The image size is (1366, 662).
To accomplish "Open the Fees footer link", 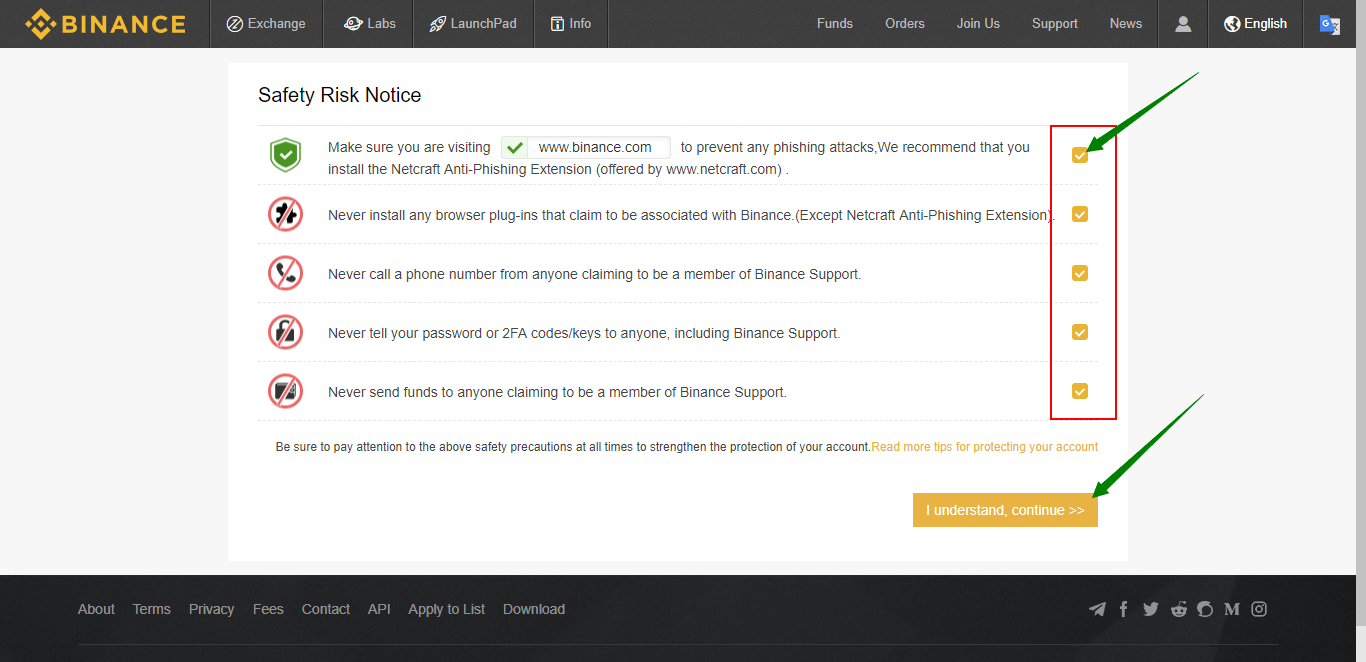I will (268, 609).
